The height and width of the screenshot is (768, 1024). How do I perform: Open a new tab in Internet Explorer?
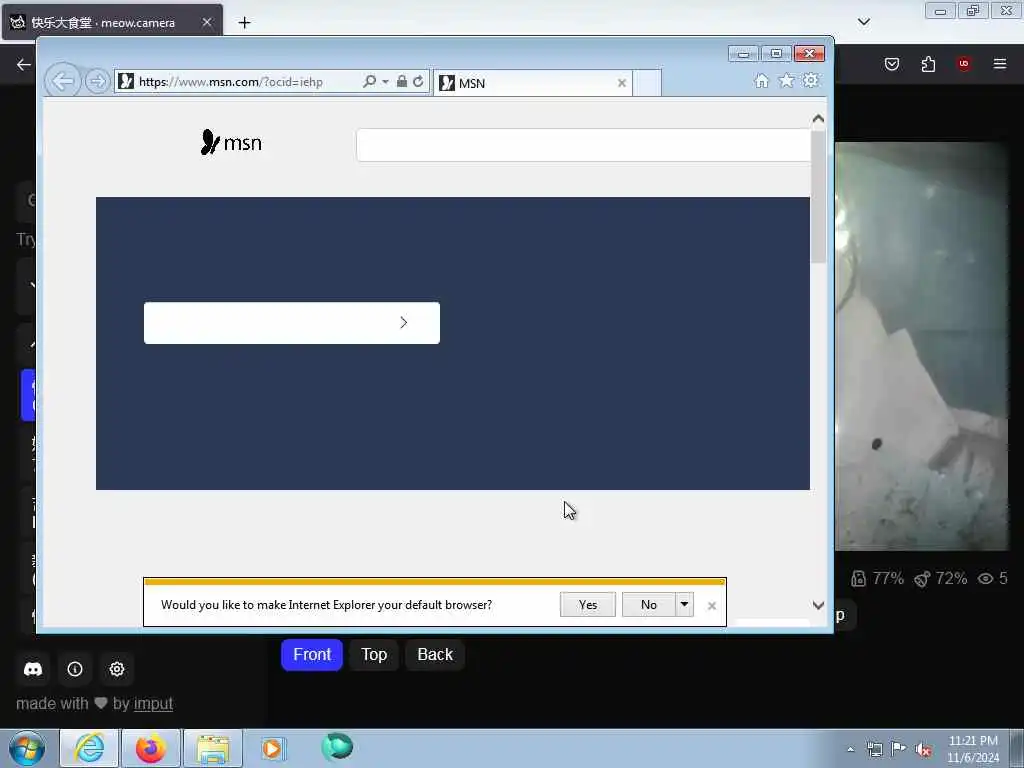coord(647,83)
